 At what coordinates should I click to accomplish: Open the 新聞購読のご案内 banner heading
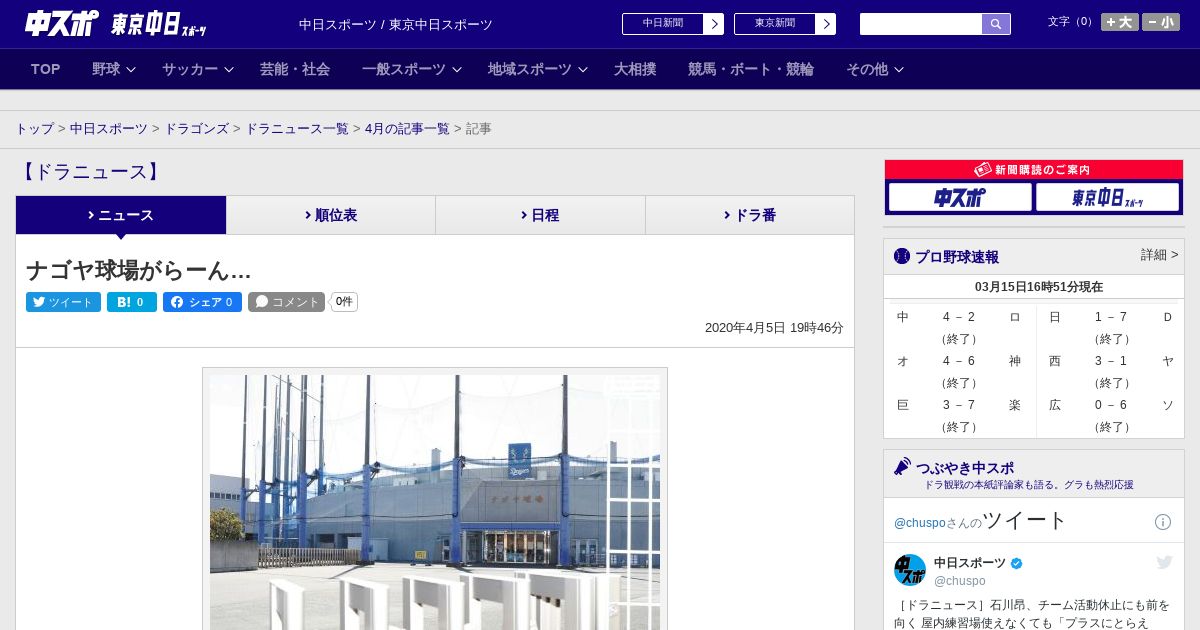pos(1034,170)
